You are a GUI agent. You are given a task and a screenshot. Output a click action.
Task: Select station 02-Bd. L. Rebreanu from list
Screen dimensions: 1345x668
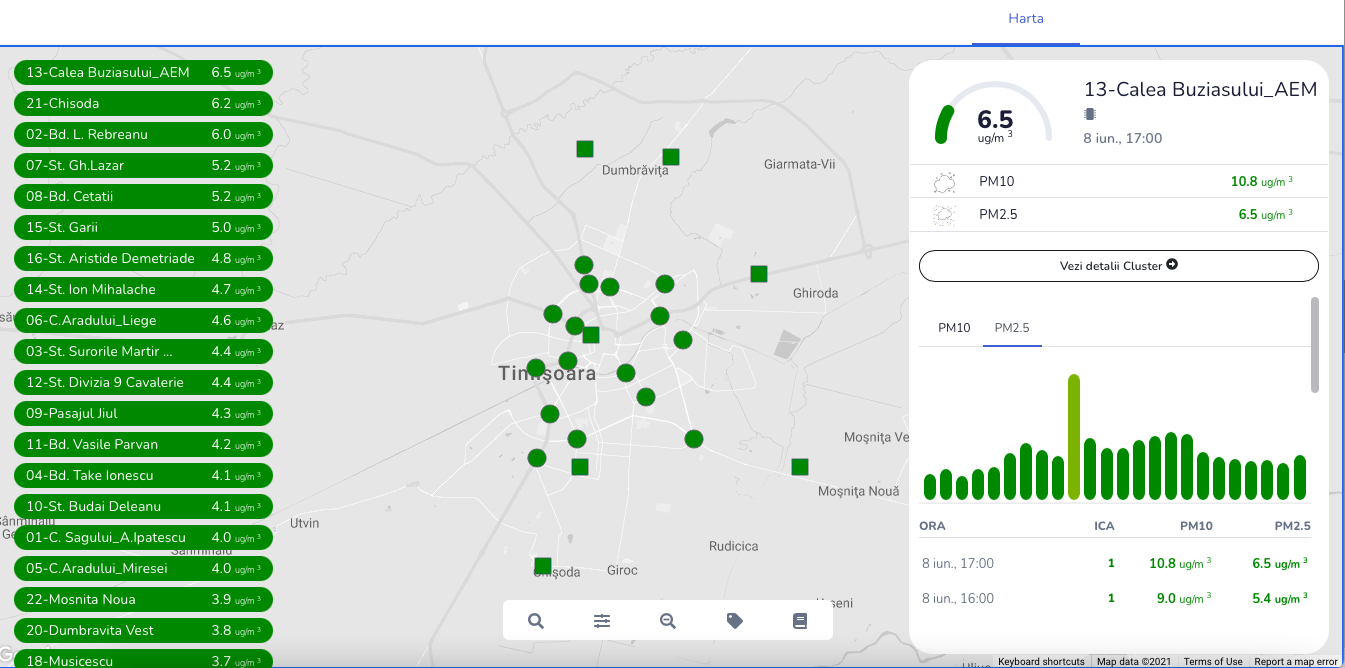point(143,134)
